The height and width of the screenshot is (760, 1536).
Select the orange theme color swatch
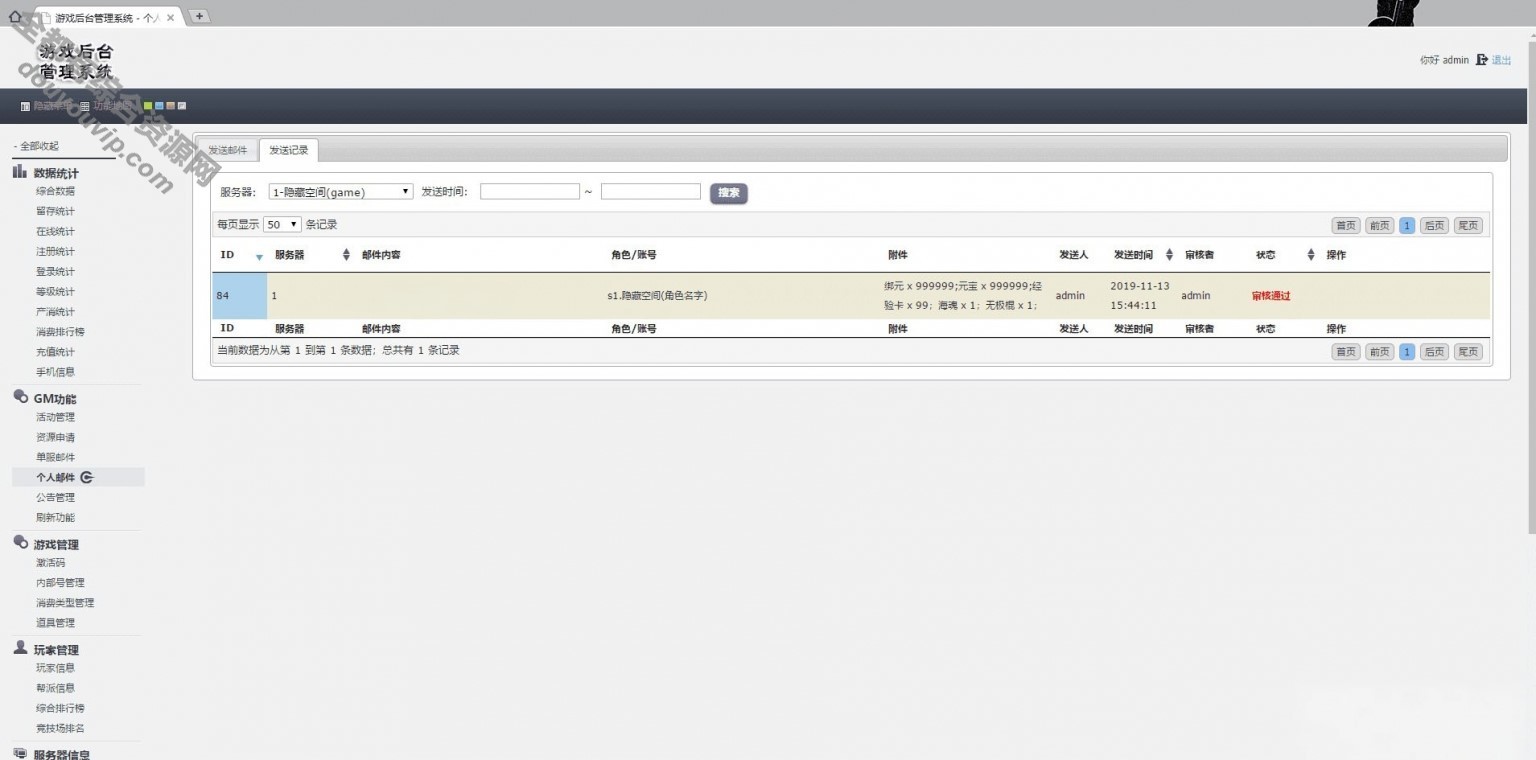click(171, 106)
